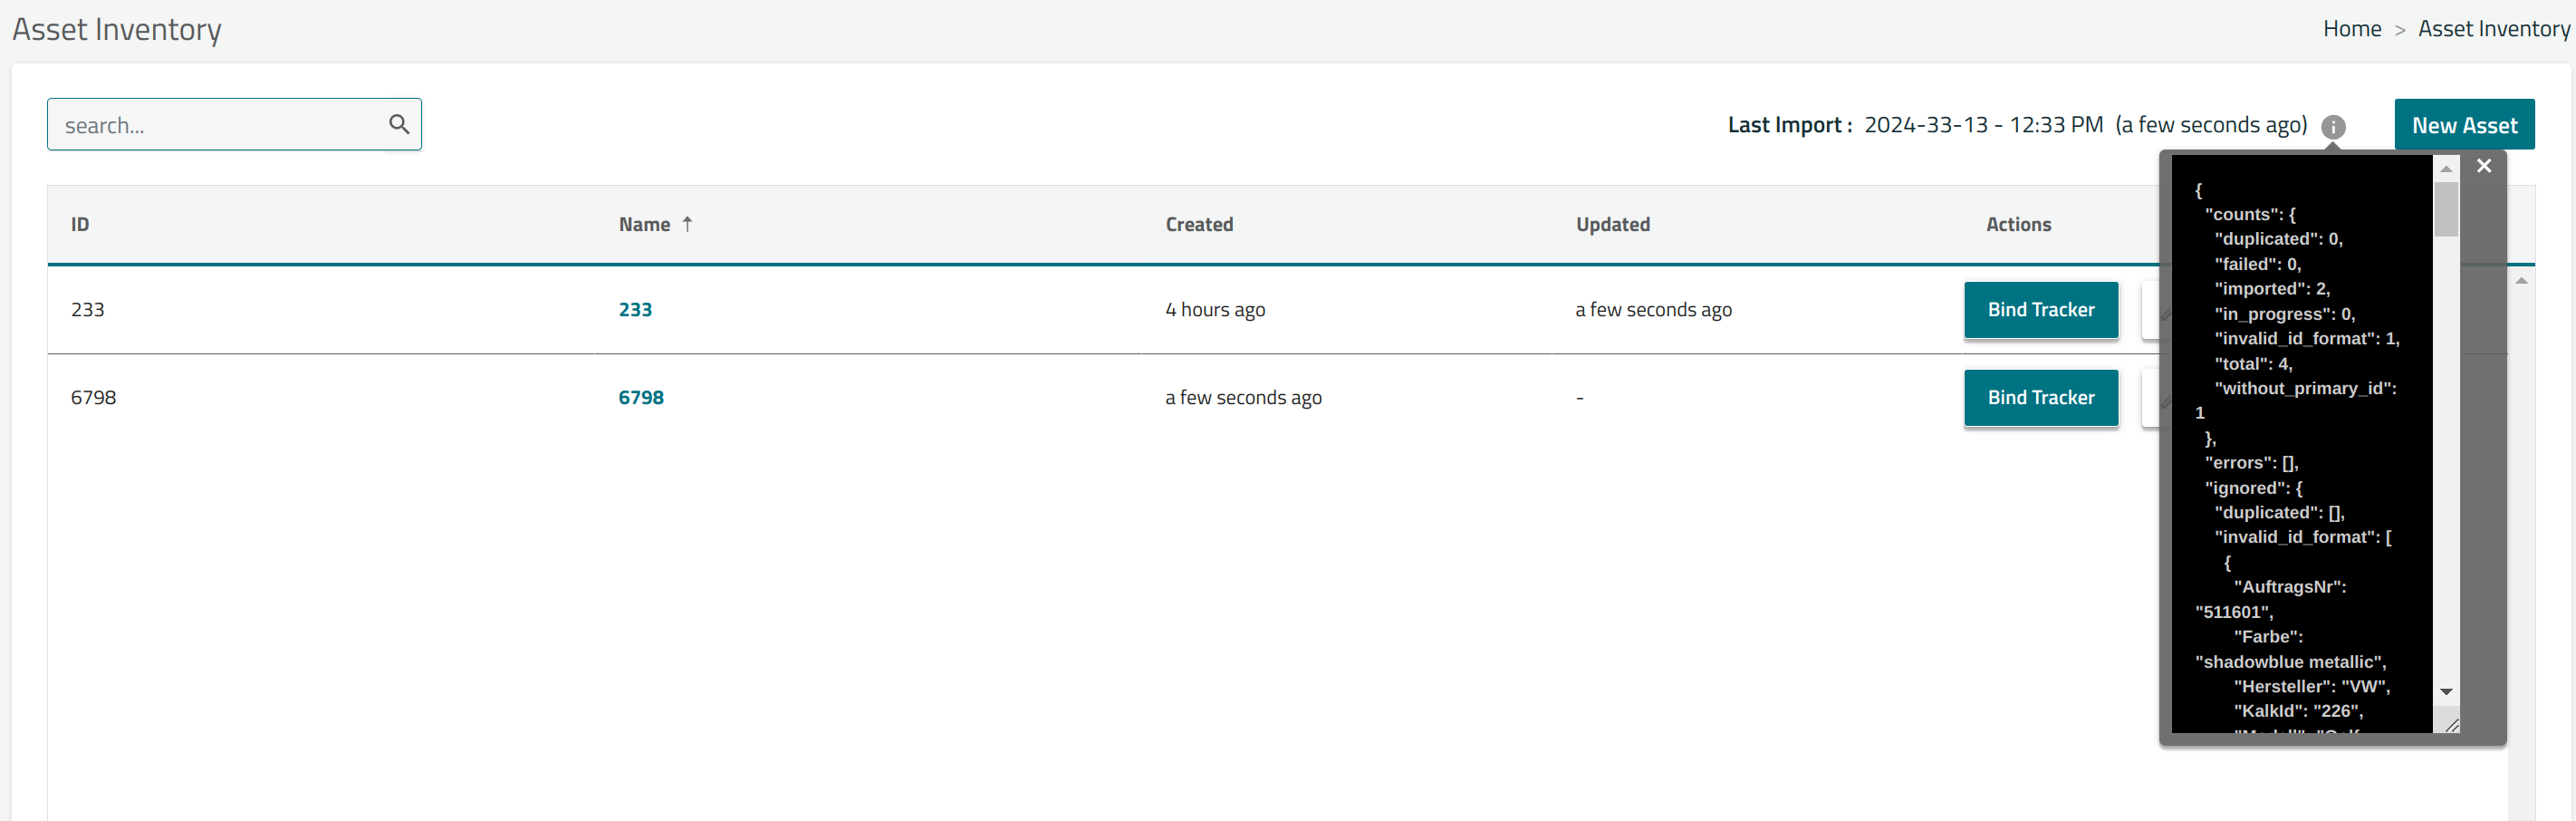
Task: Bind Tracker for asset 233
Action: [x=2040, y=310]
